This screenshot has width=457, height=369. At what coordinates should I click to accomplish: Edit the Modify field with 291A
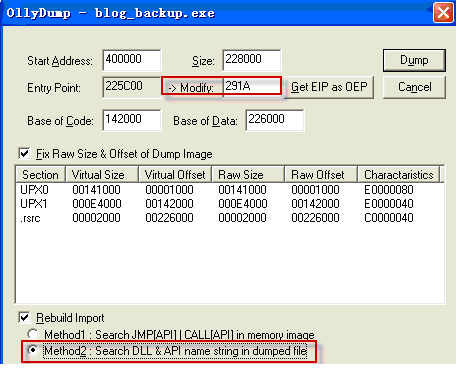pos(252,86)
